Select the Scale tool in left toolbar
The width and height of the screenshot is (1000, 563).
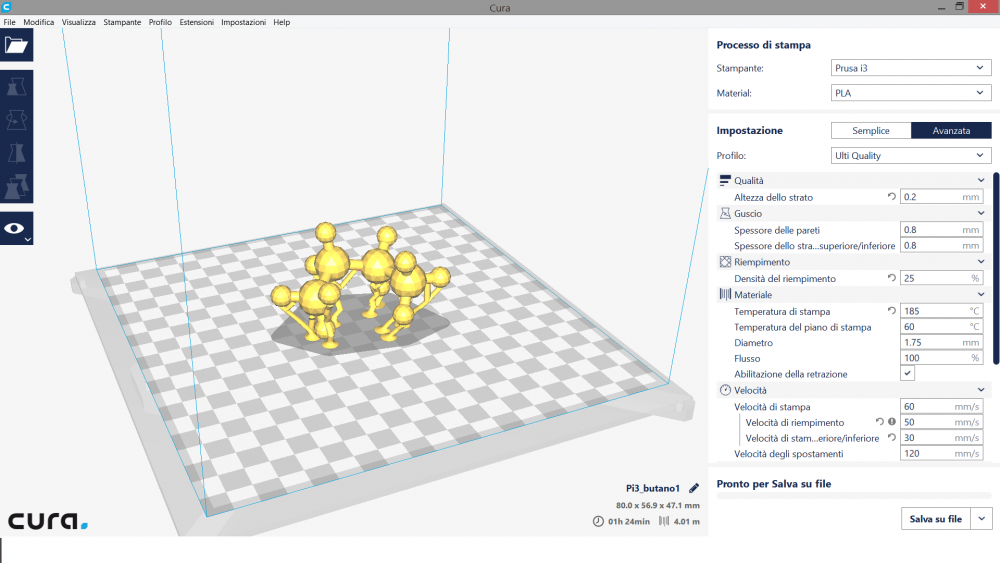point(16,87)
